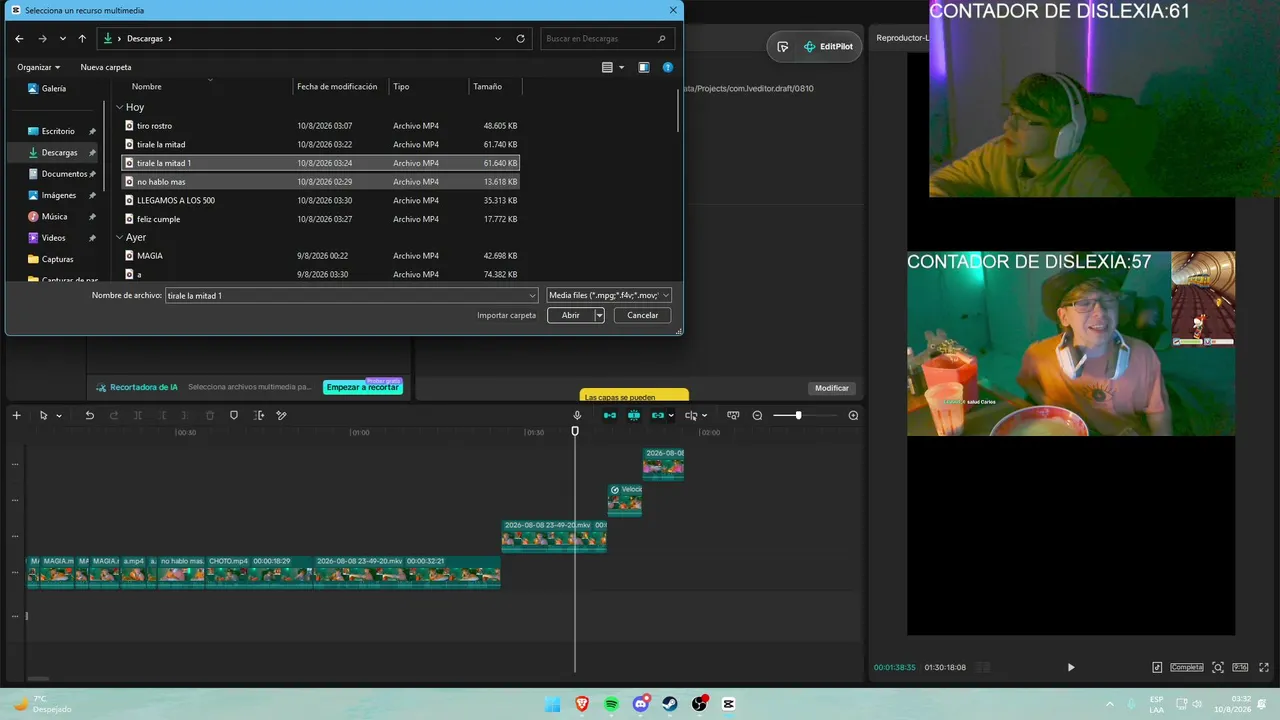1280x720 pixels.
Task: Toggle the preview pane in the file dialog
Action: pyautogui.click(x=643, y=67)
